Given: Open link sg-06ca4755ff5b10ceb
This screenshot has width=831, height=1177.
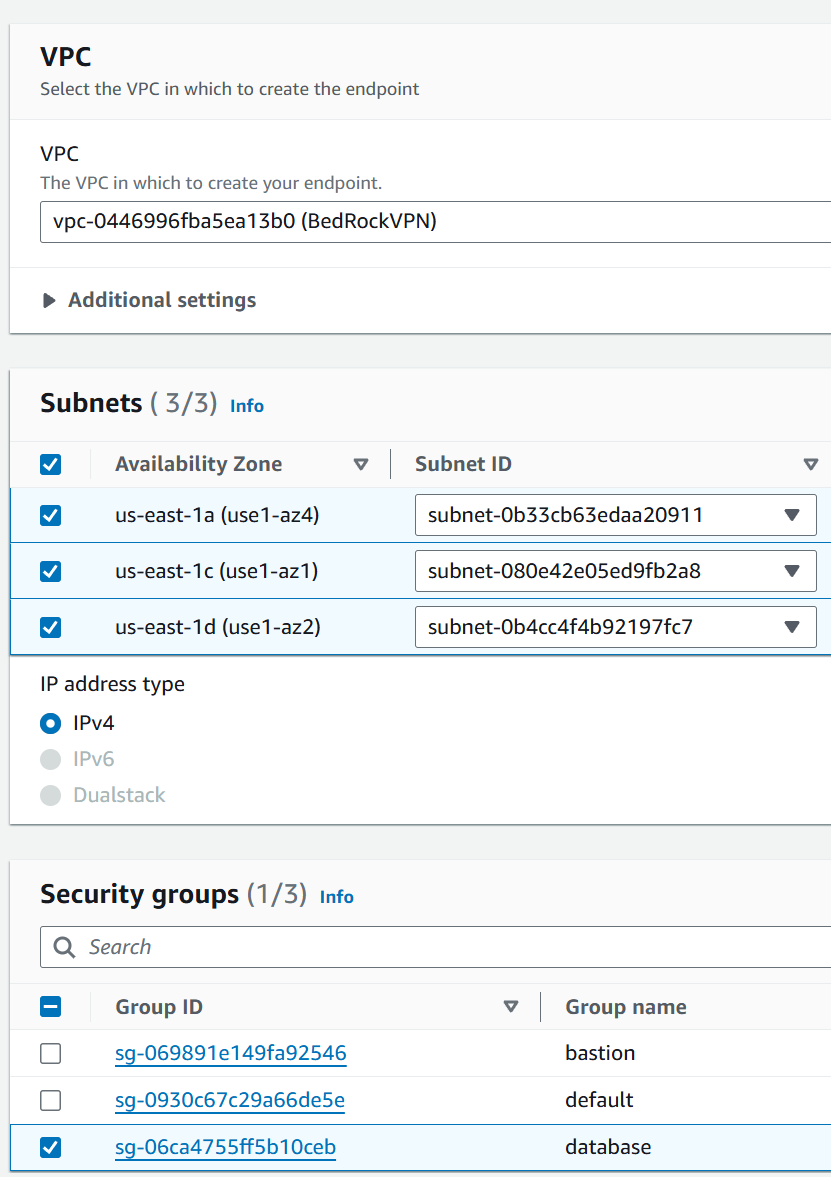Looking at the screenshot, I should (225, 1147).
